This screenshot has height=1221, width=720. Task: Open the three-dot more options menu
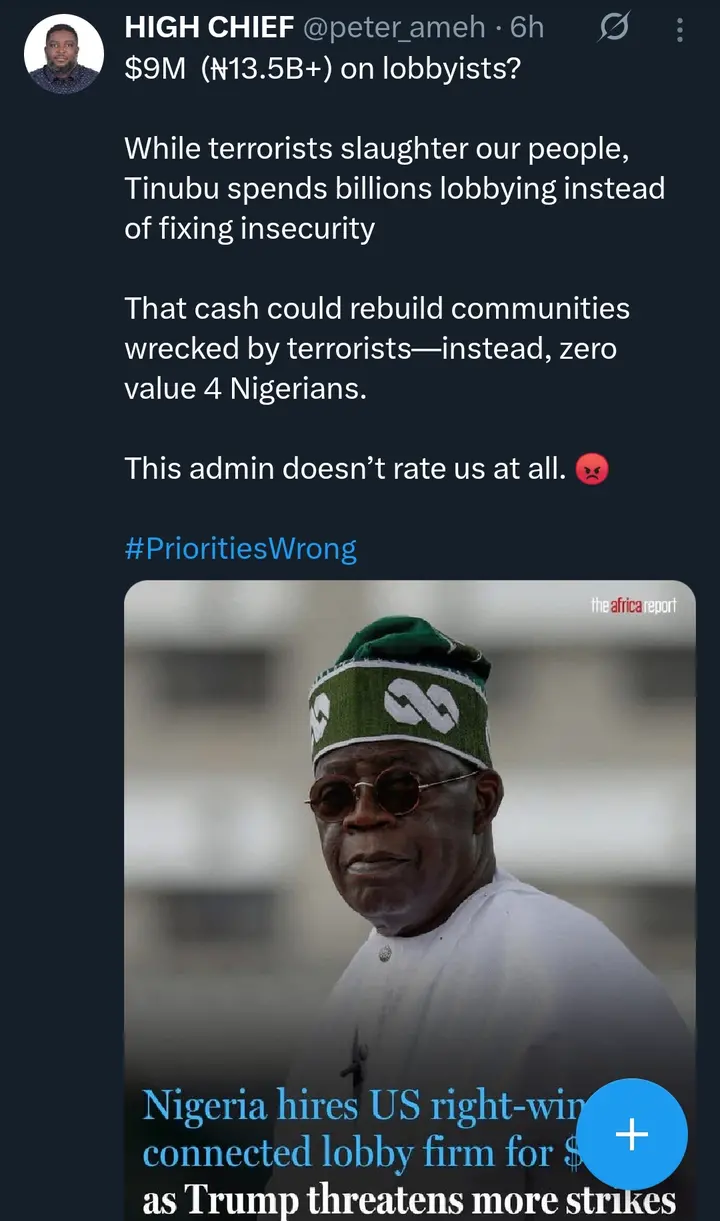[x=680, y=29]
